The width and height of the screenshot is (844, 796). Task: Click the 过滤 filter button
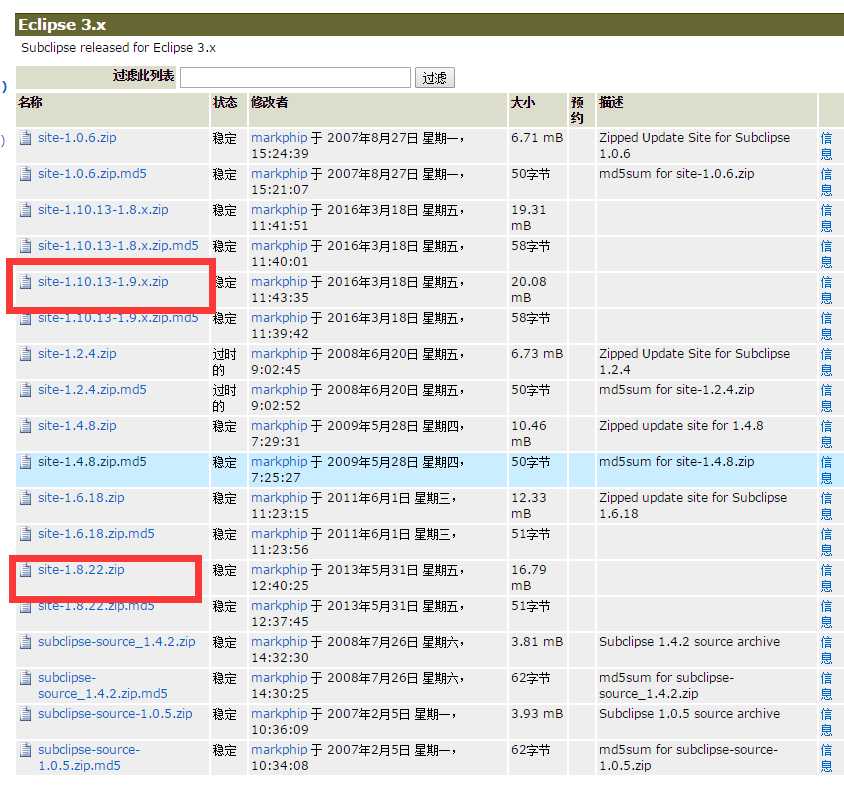pyautogui.click(x=434, y=78)
